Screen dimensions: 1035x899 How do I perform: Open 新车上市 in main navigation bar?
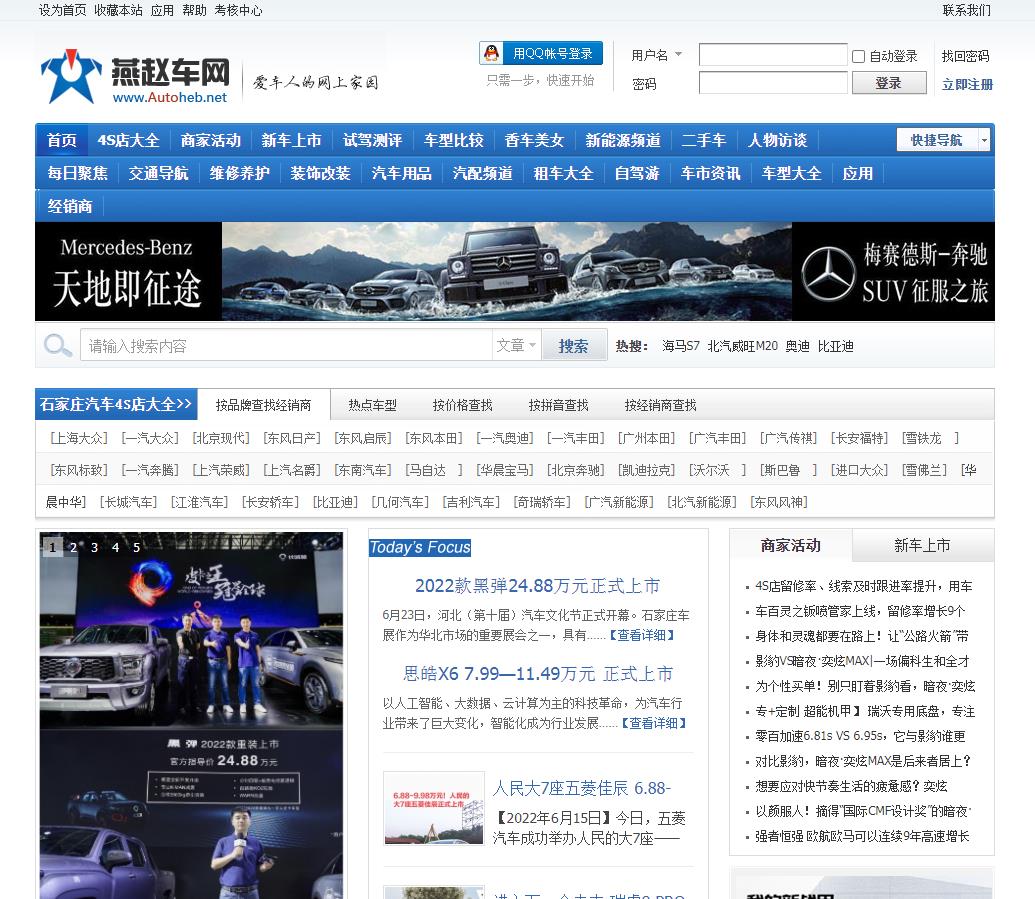pyautogui.click(x=291, y=141)
